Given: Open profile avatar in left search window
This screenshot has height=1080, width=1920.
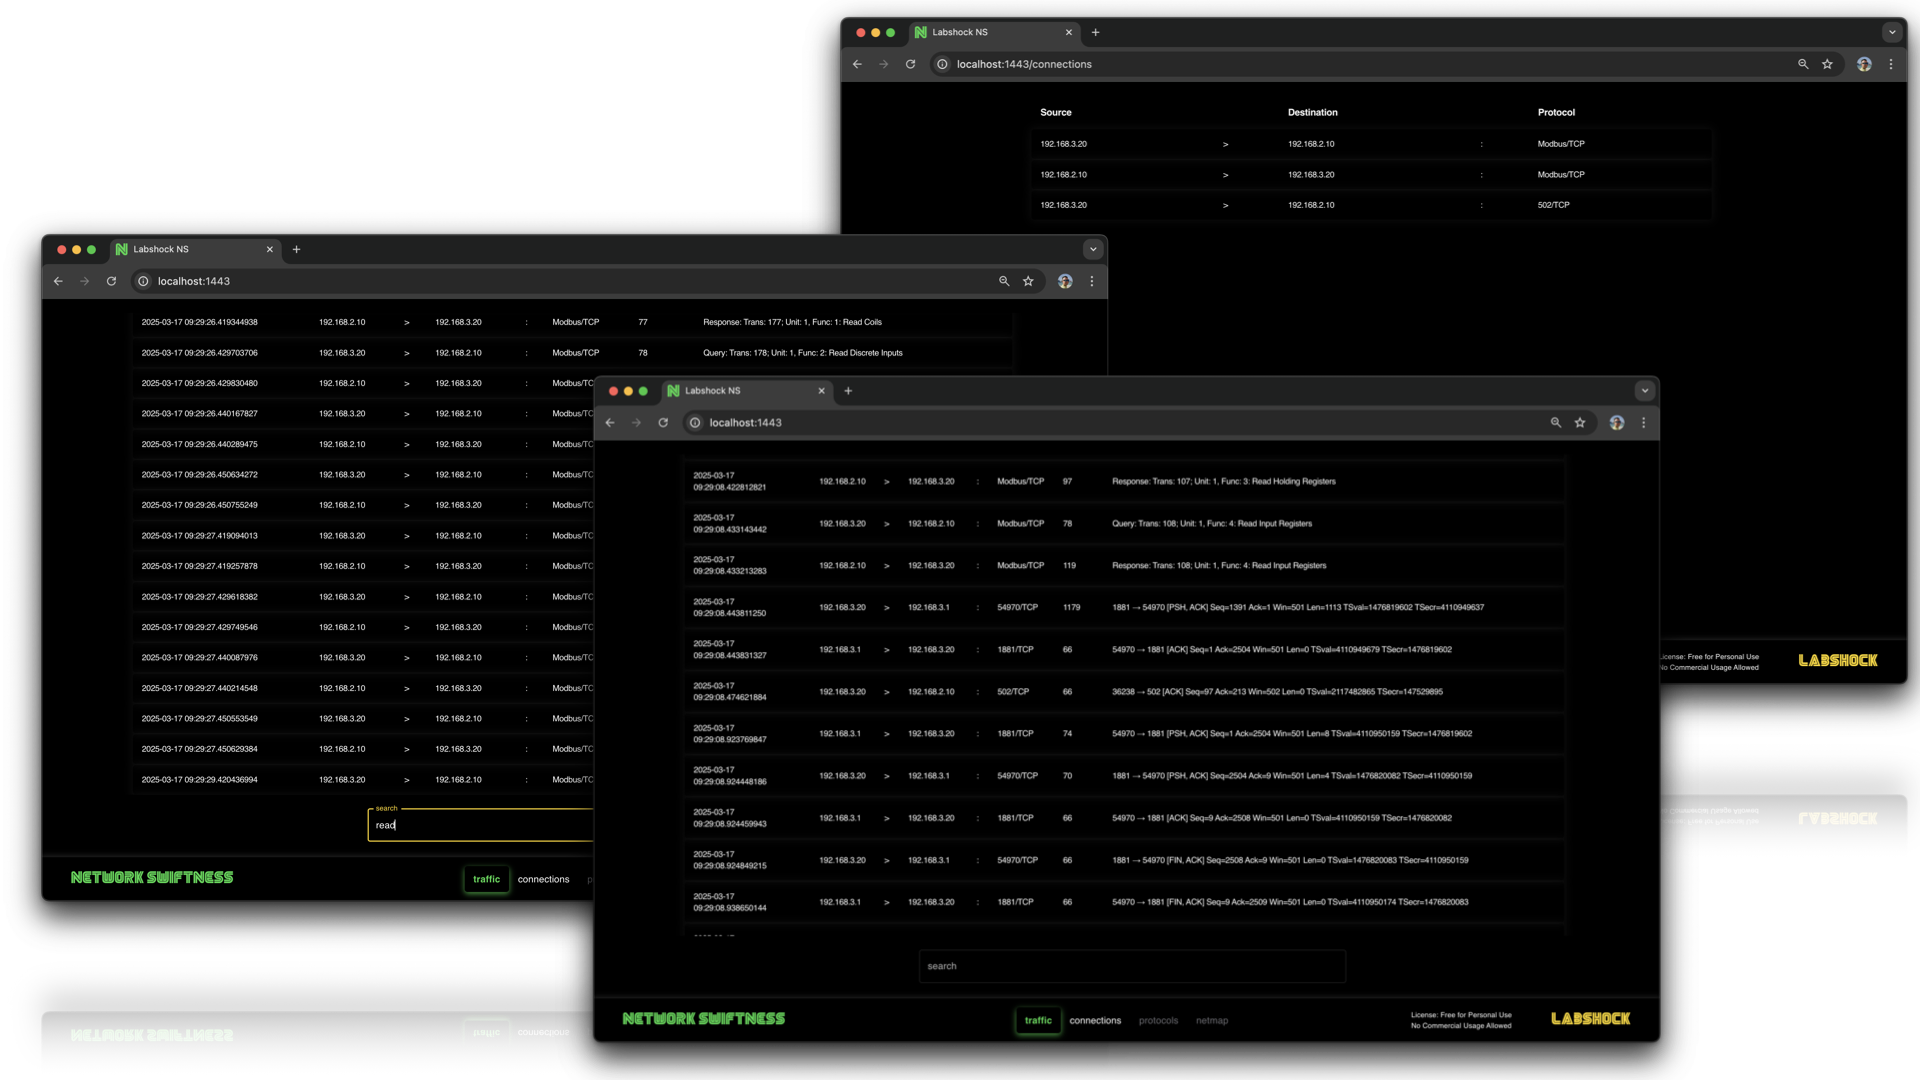Looking at the screenshot, I should (x=1065, y=281).
